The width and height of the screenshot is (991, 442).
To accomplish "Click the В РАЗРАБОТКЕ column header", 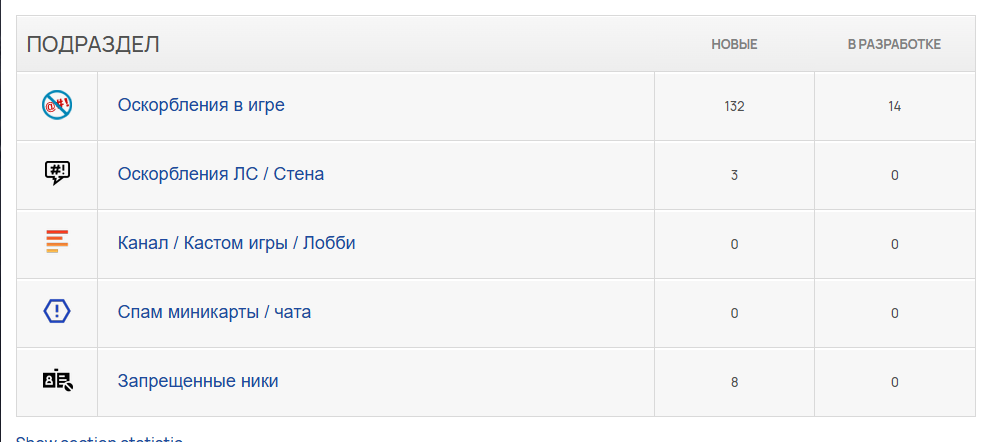I will coord(894,45).
